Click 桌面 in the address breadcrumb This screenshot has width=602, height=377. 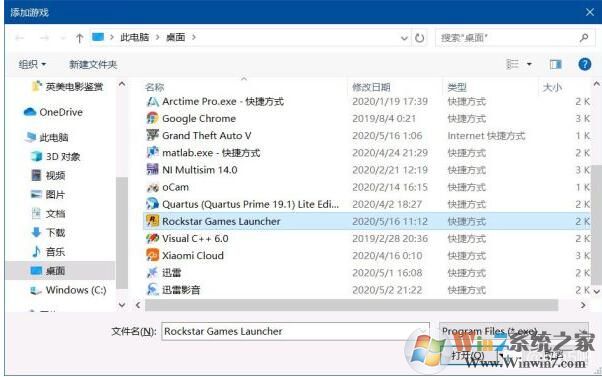175,37
